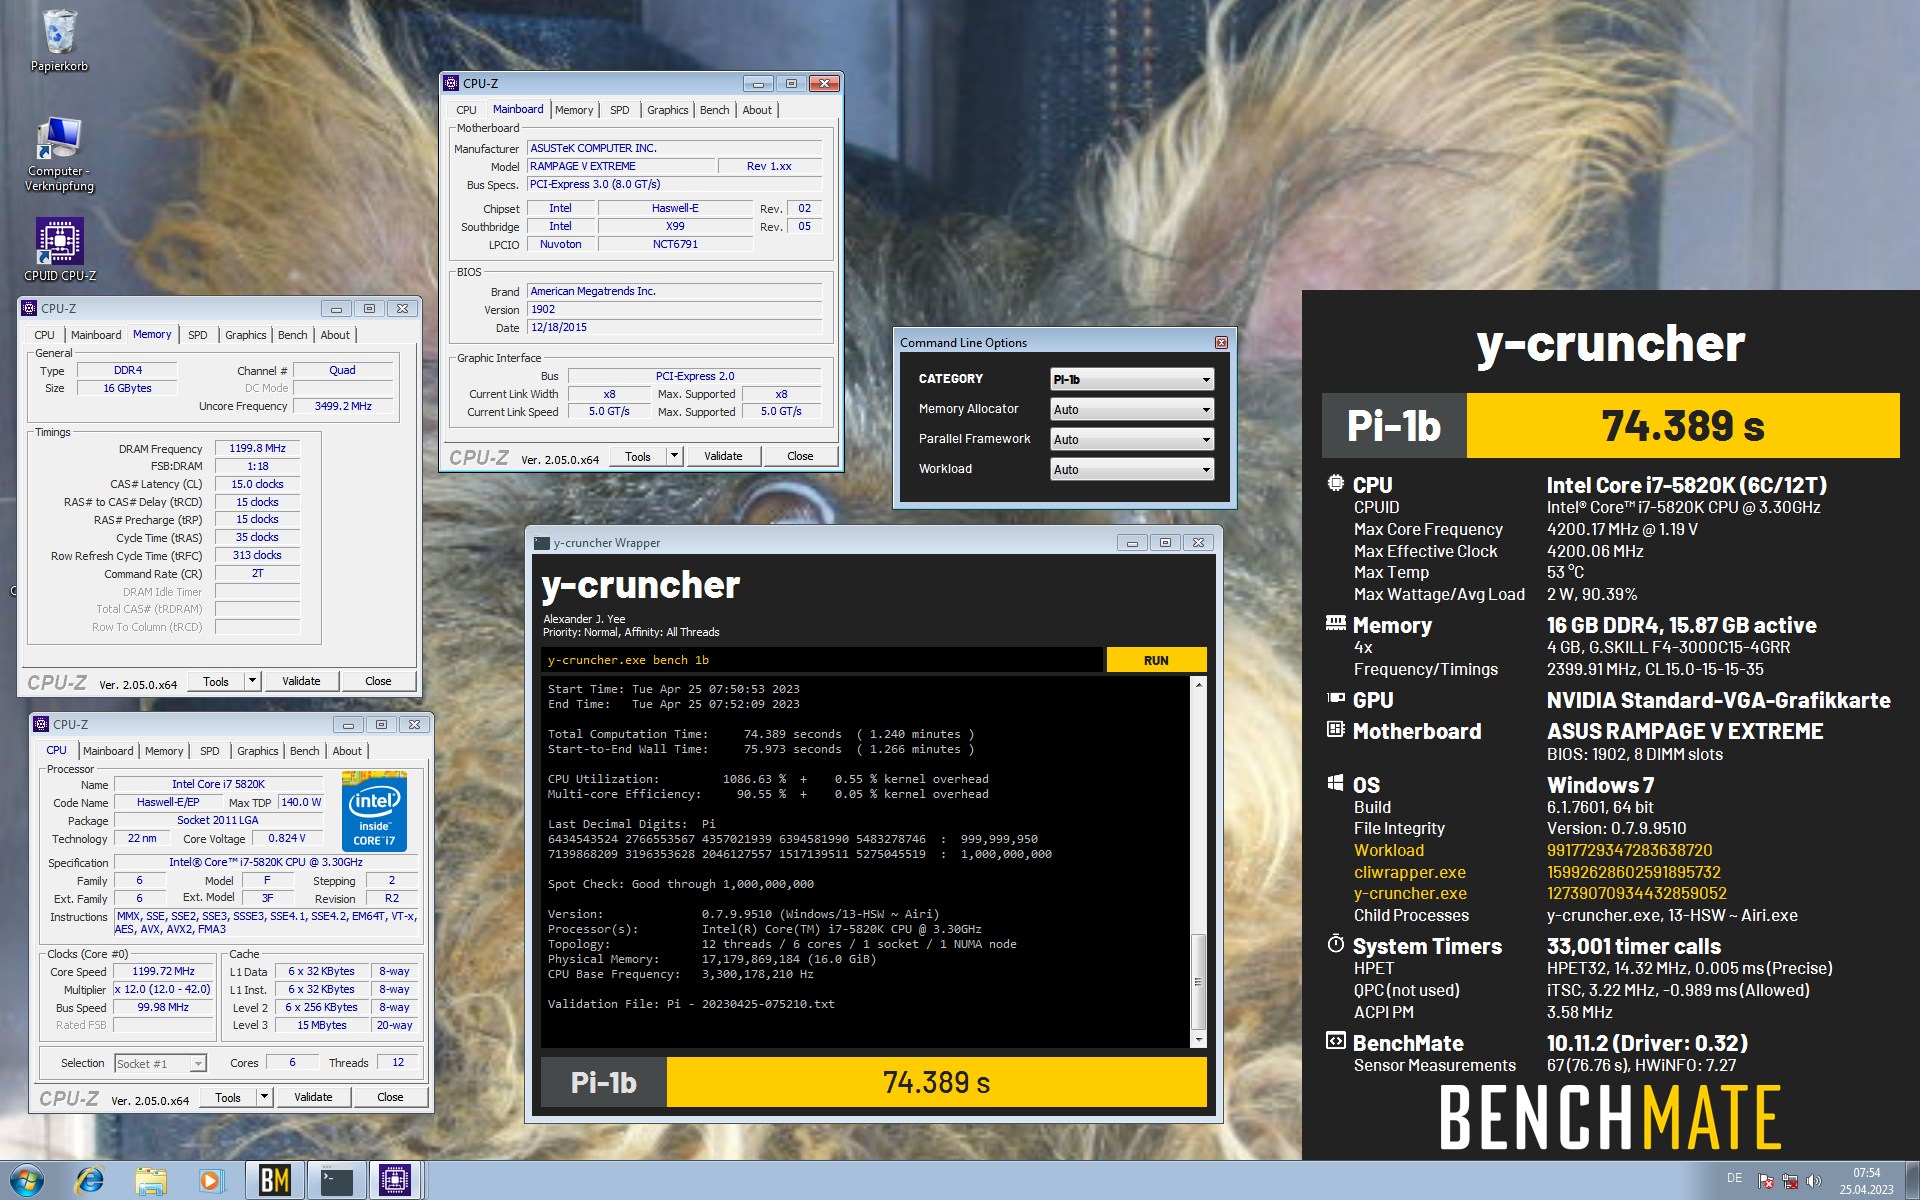The width and height of the screenshot is (1920, 1200).
Task: Select CPU tab in Memory CPU-Z window
Action: point(44,335)
